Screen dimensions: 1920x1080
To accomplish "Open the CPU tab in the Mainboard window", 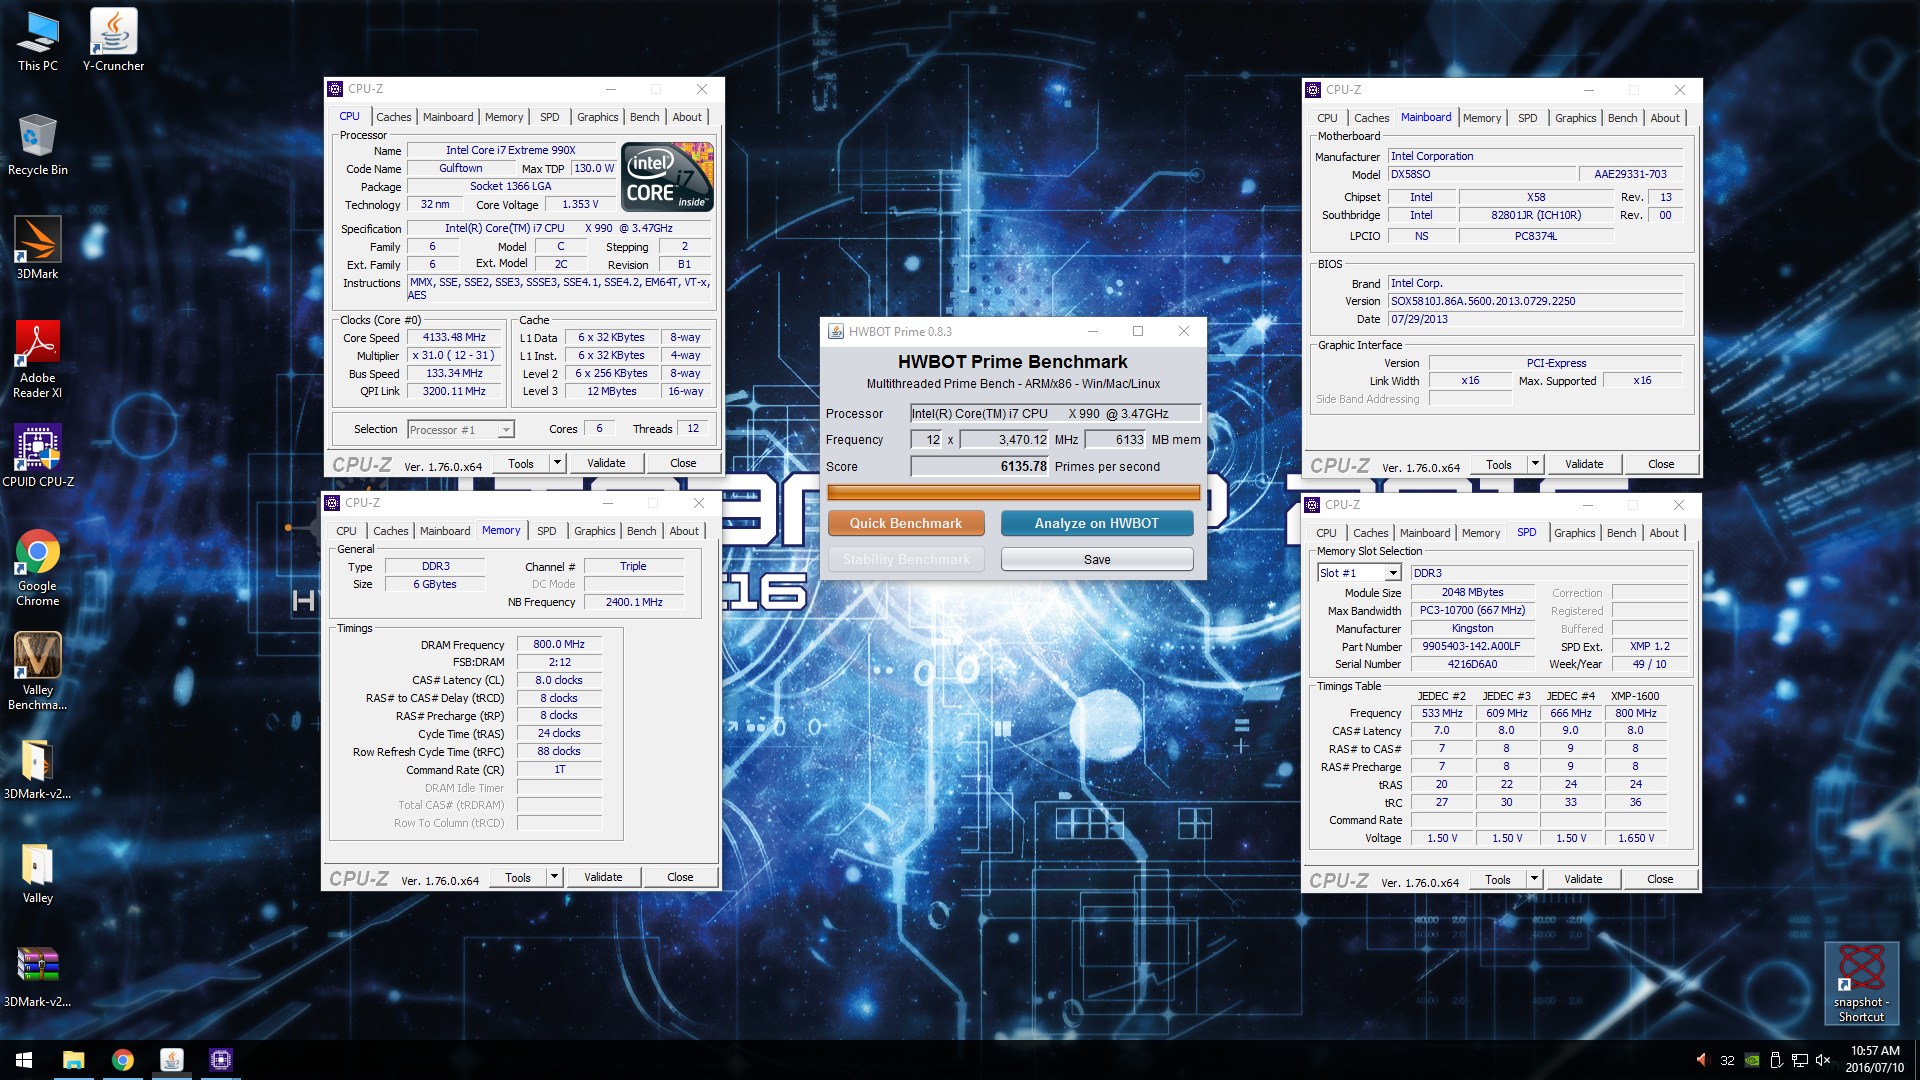I will click(x=1327, y=118).
